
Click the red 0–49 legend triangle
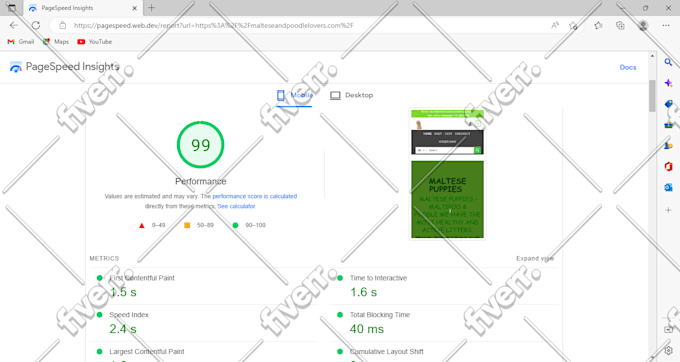(x=141, y=225)
